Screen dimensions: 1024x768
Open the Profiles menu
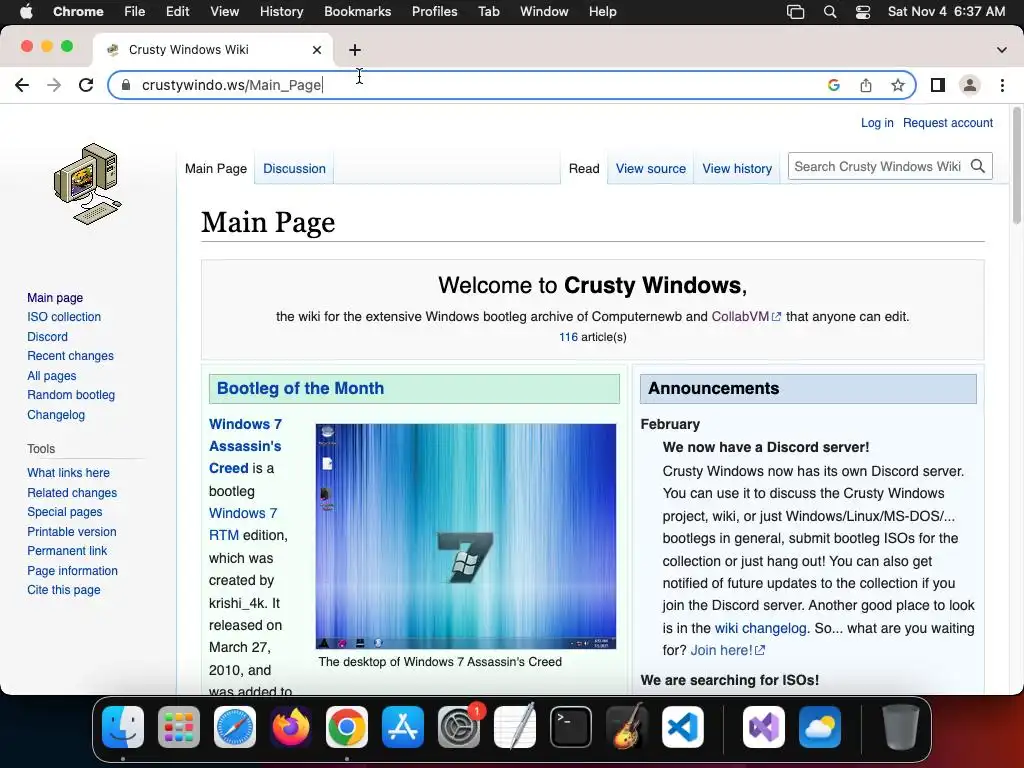click(x=435, y=12)
